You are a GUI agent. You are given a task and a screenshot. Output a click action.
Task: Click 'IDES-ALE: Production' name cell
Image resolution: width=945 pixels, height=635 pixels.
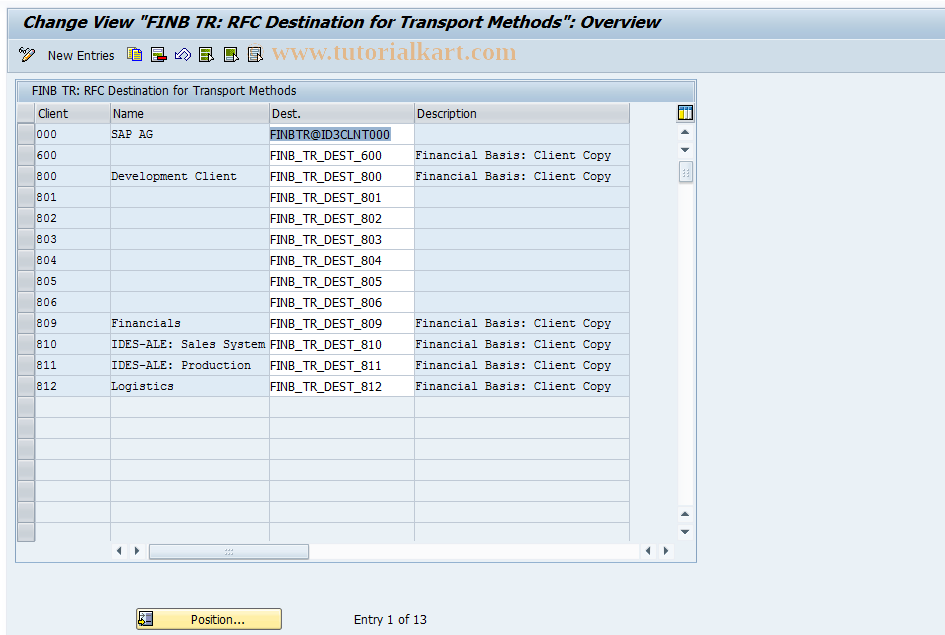point(190,365)
